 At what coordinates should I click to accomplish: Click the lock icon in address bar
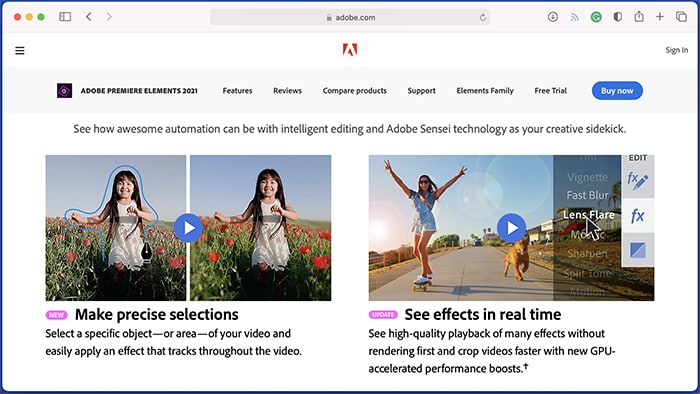(x=329, y=17)
